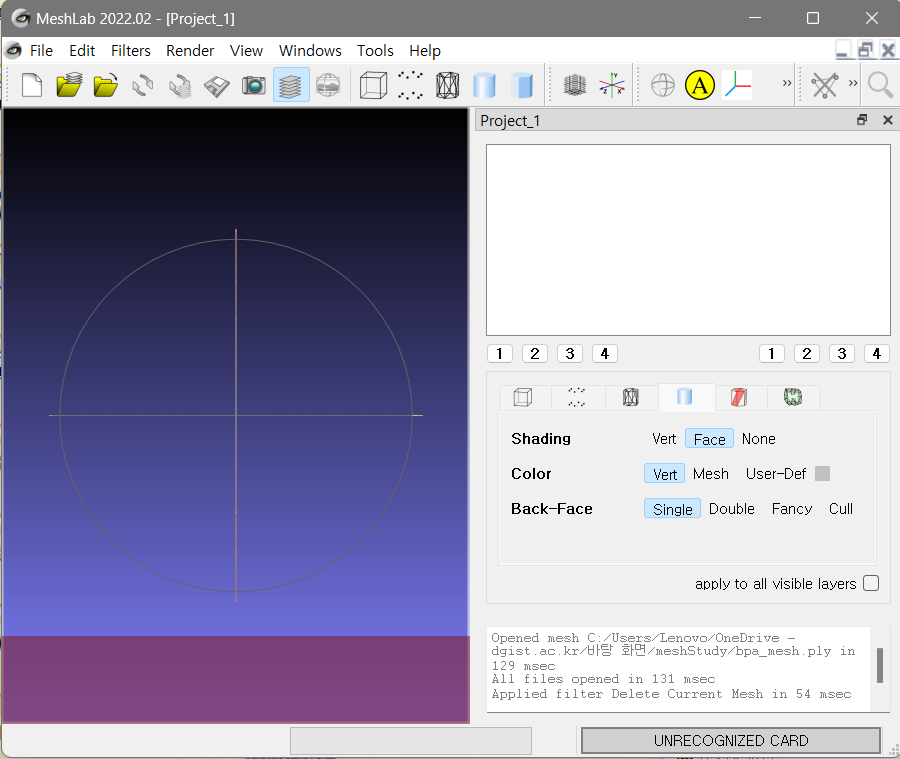Open the Windows menu

point(310,51)
